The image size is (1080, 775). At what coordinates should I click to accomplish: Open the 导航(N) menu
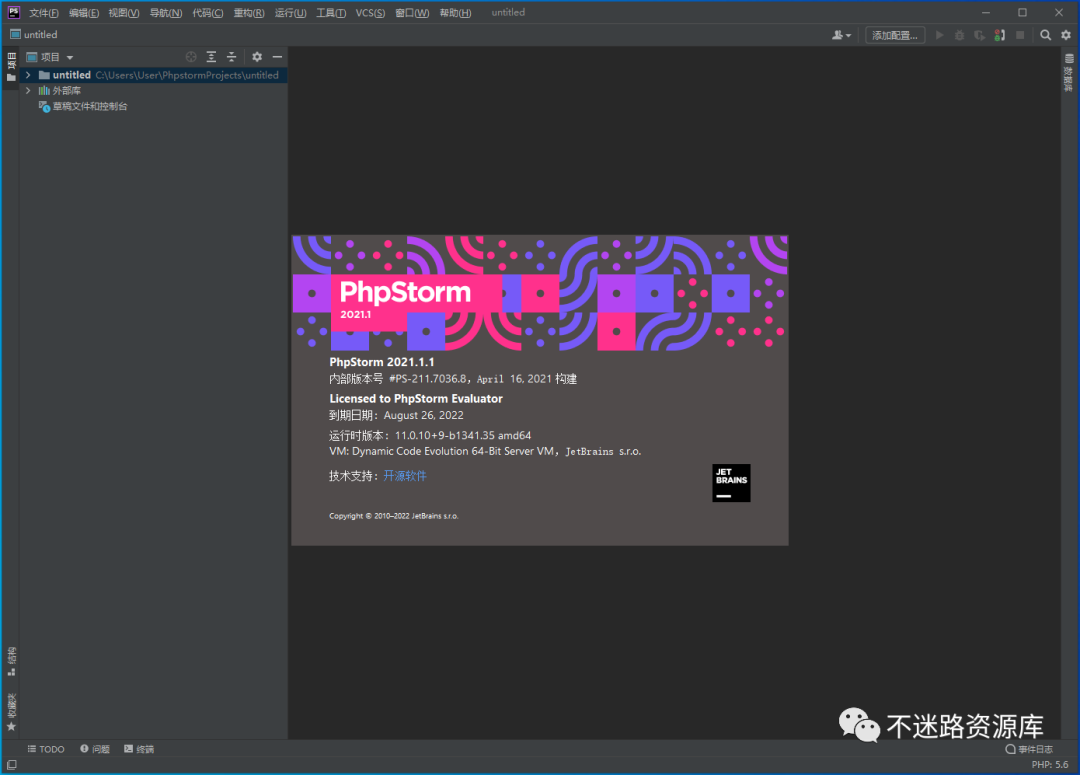coord(165,13)
